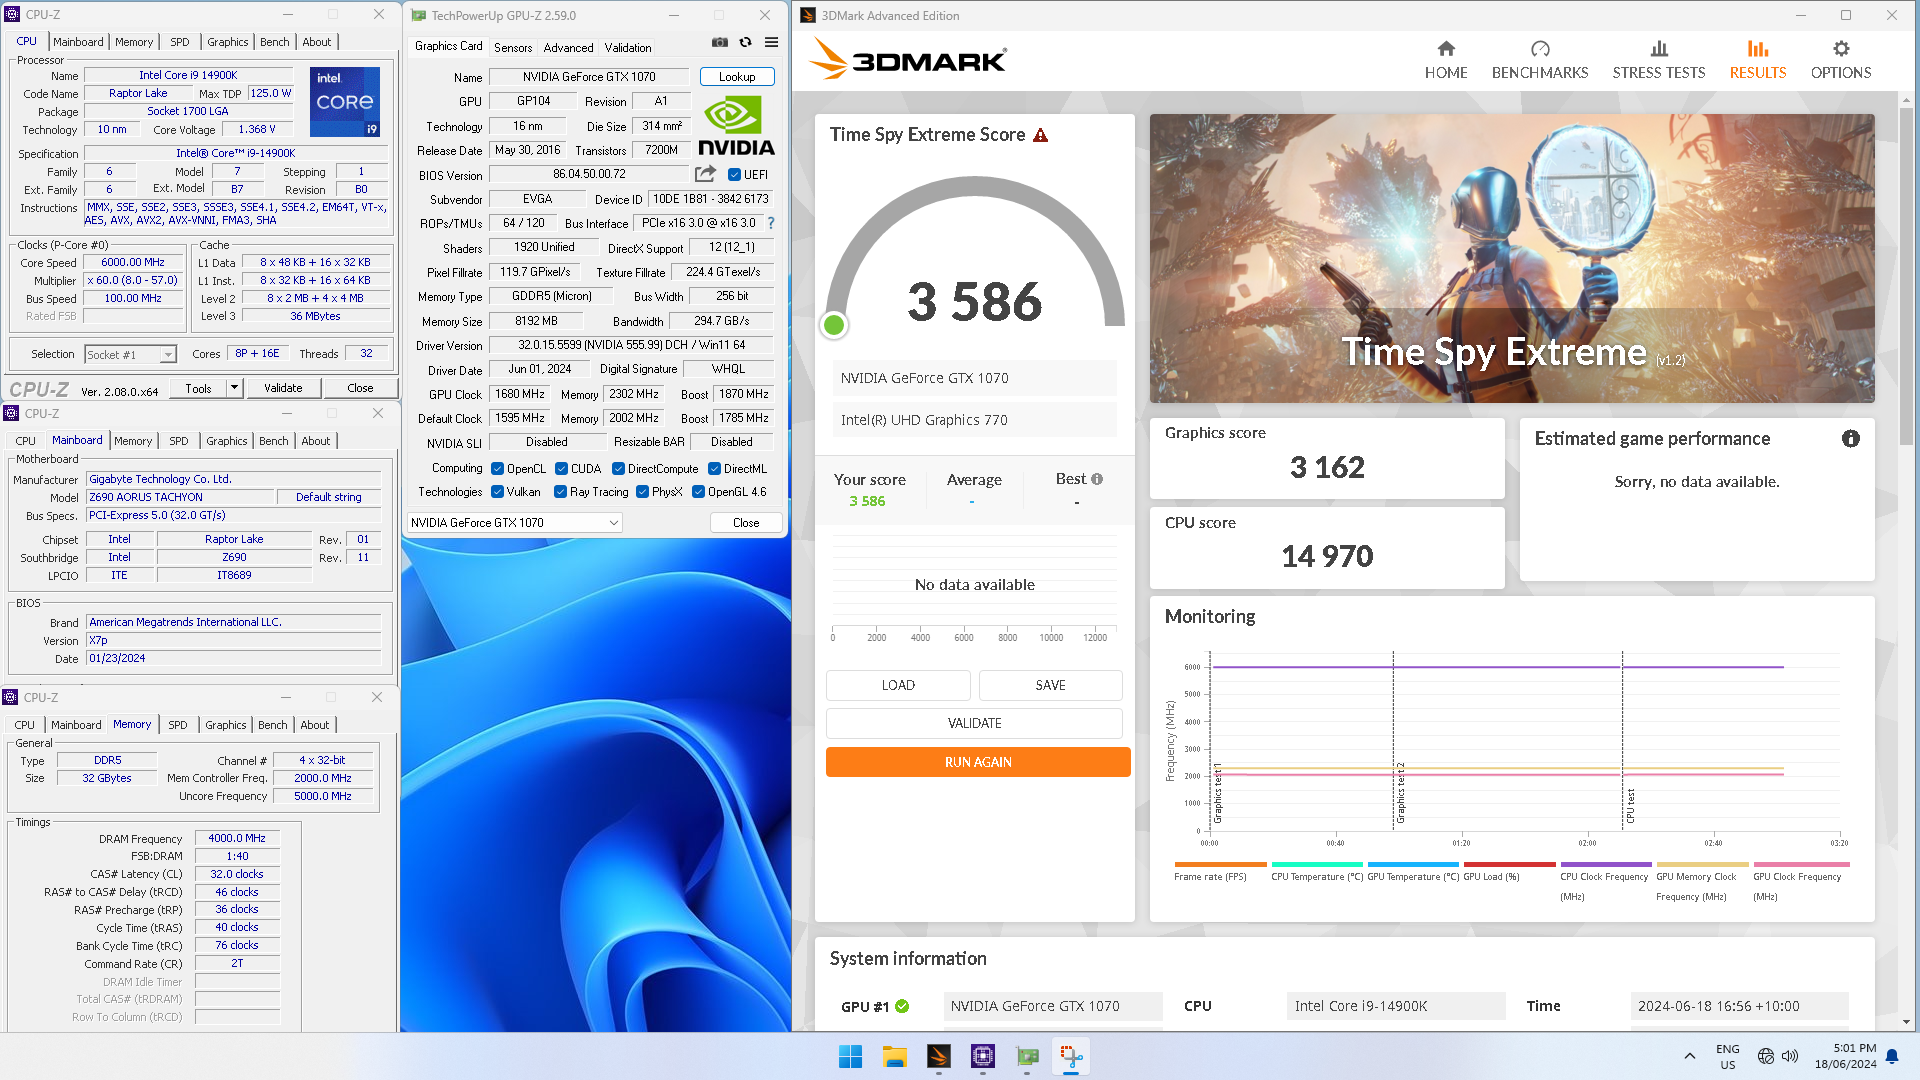Click the CPU-Z taskbar icon
The image size is (1920, 1080).
pyautogui.click(x=983, y=1056)
